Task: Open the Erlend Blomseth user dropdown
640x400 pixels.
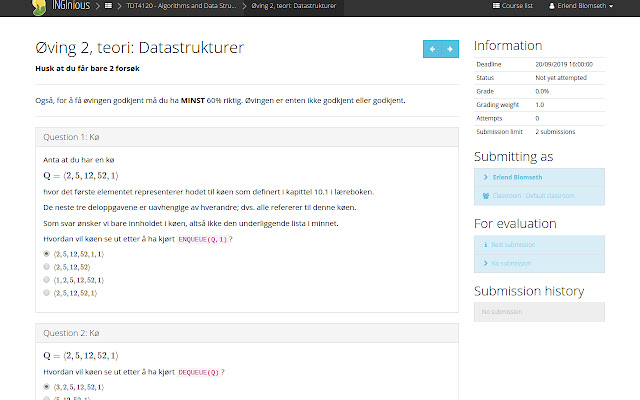Action: tap(605, 7)
